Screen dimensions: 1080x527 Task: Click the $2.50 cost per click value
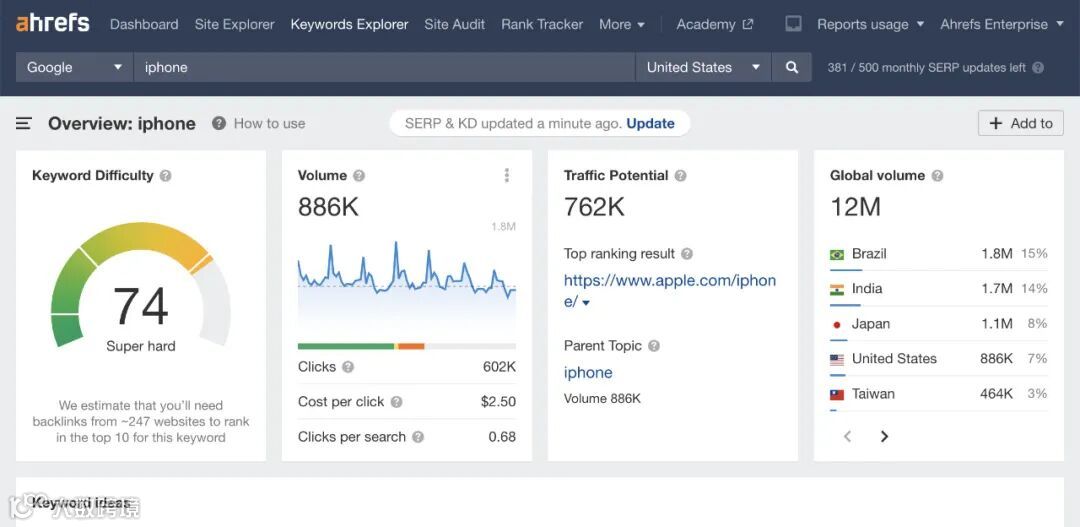[x=498, y=402]
